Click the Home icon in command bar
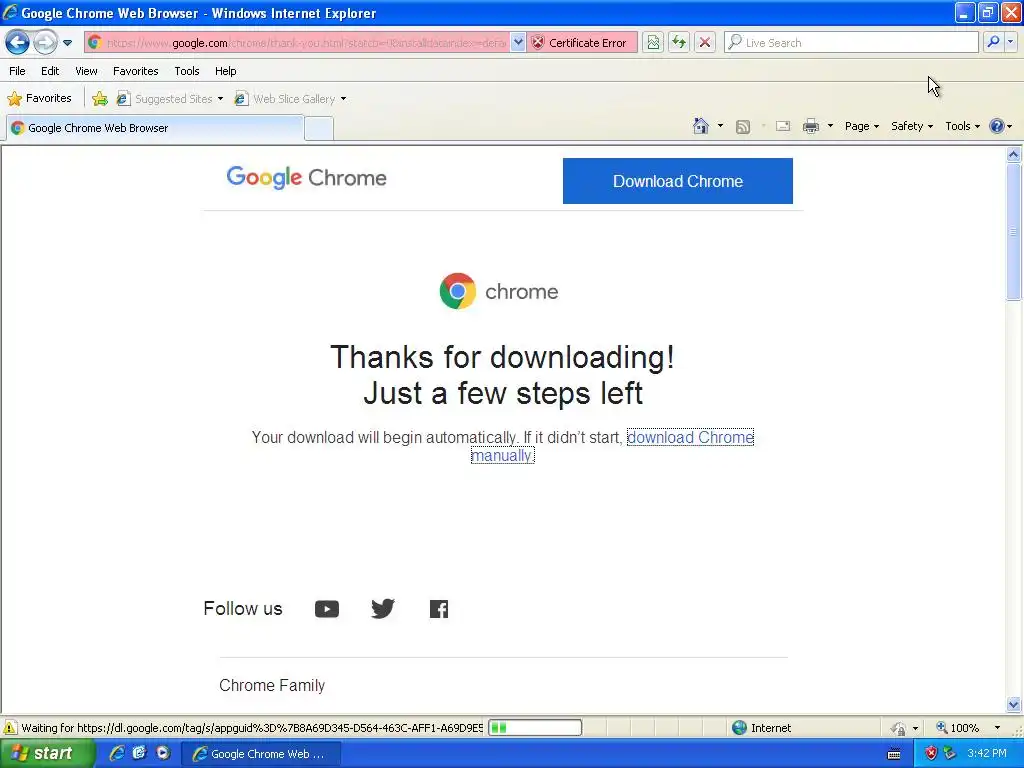 coord(701,126)
